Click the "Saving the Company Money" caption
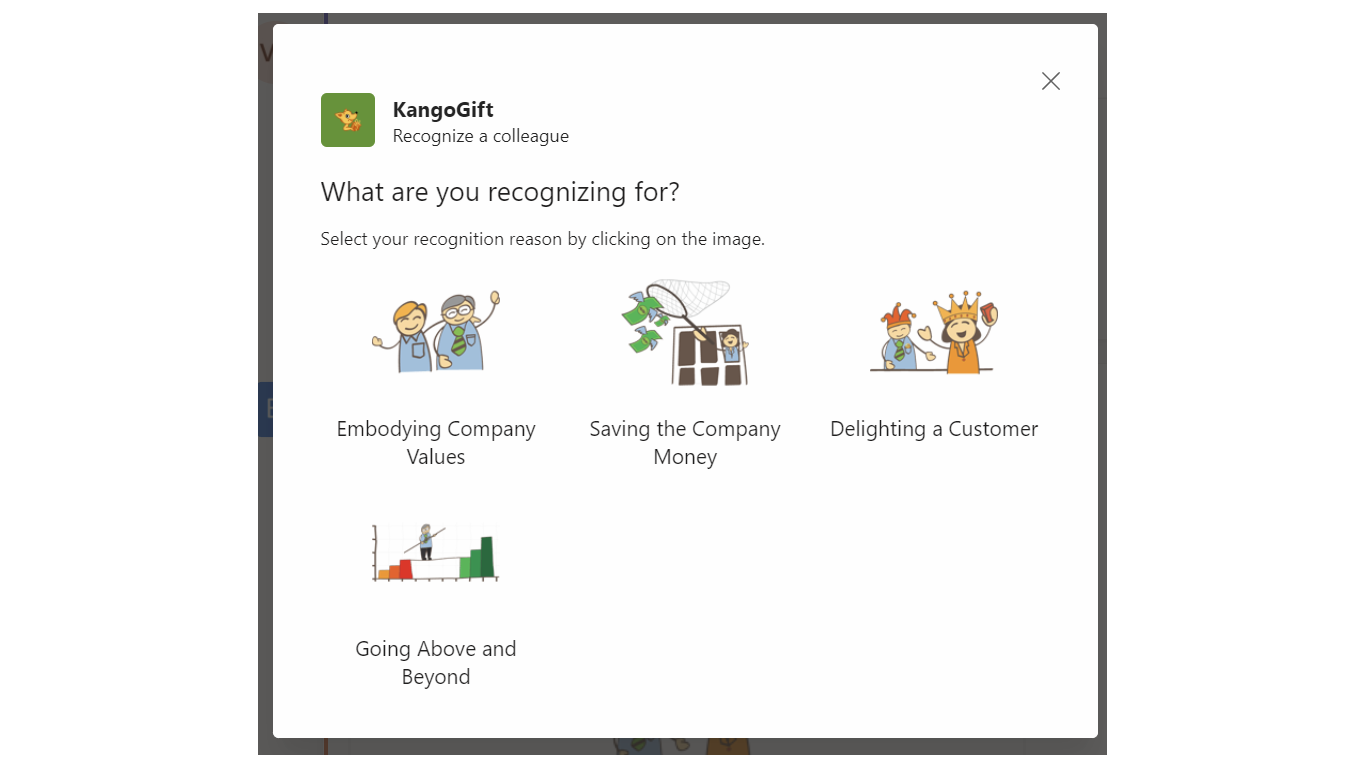The width and height of the screenshot is (1366, 768). tap(685, 442)
